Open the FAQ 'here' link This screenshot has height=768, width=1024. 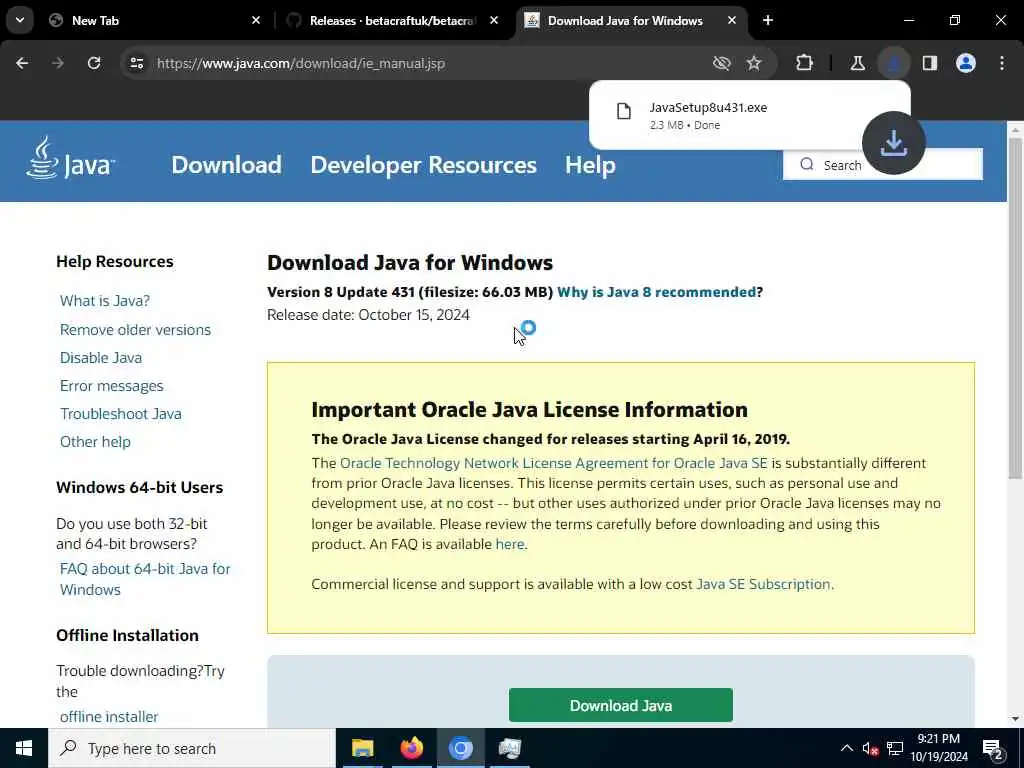click(510, 544)
